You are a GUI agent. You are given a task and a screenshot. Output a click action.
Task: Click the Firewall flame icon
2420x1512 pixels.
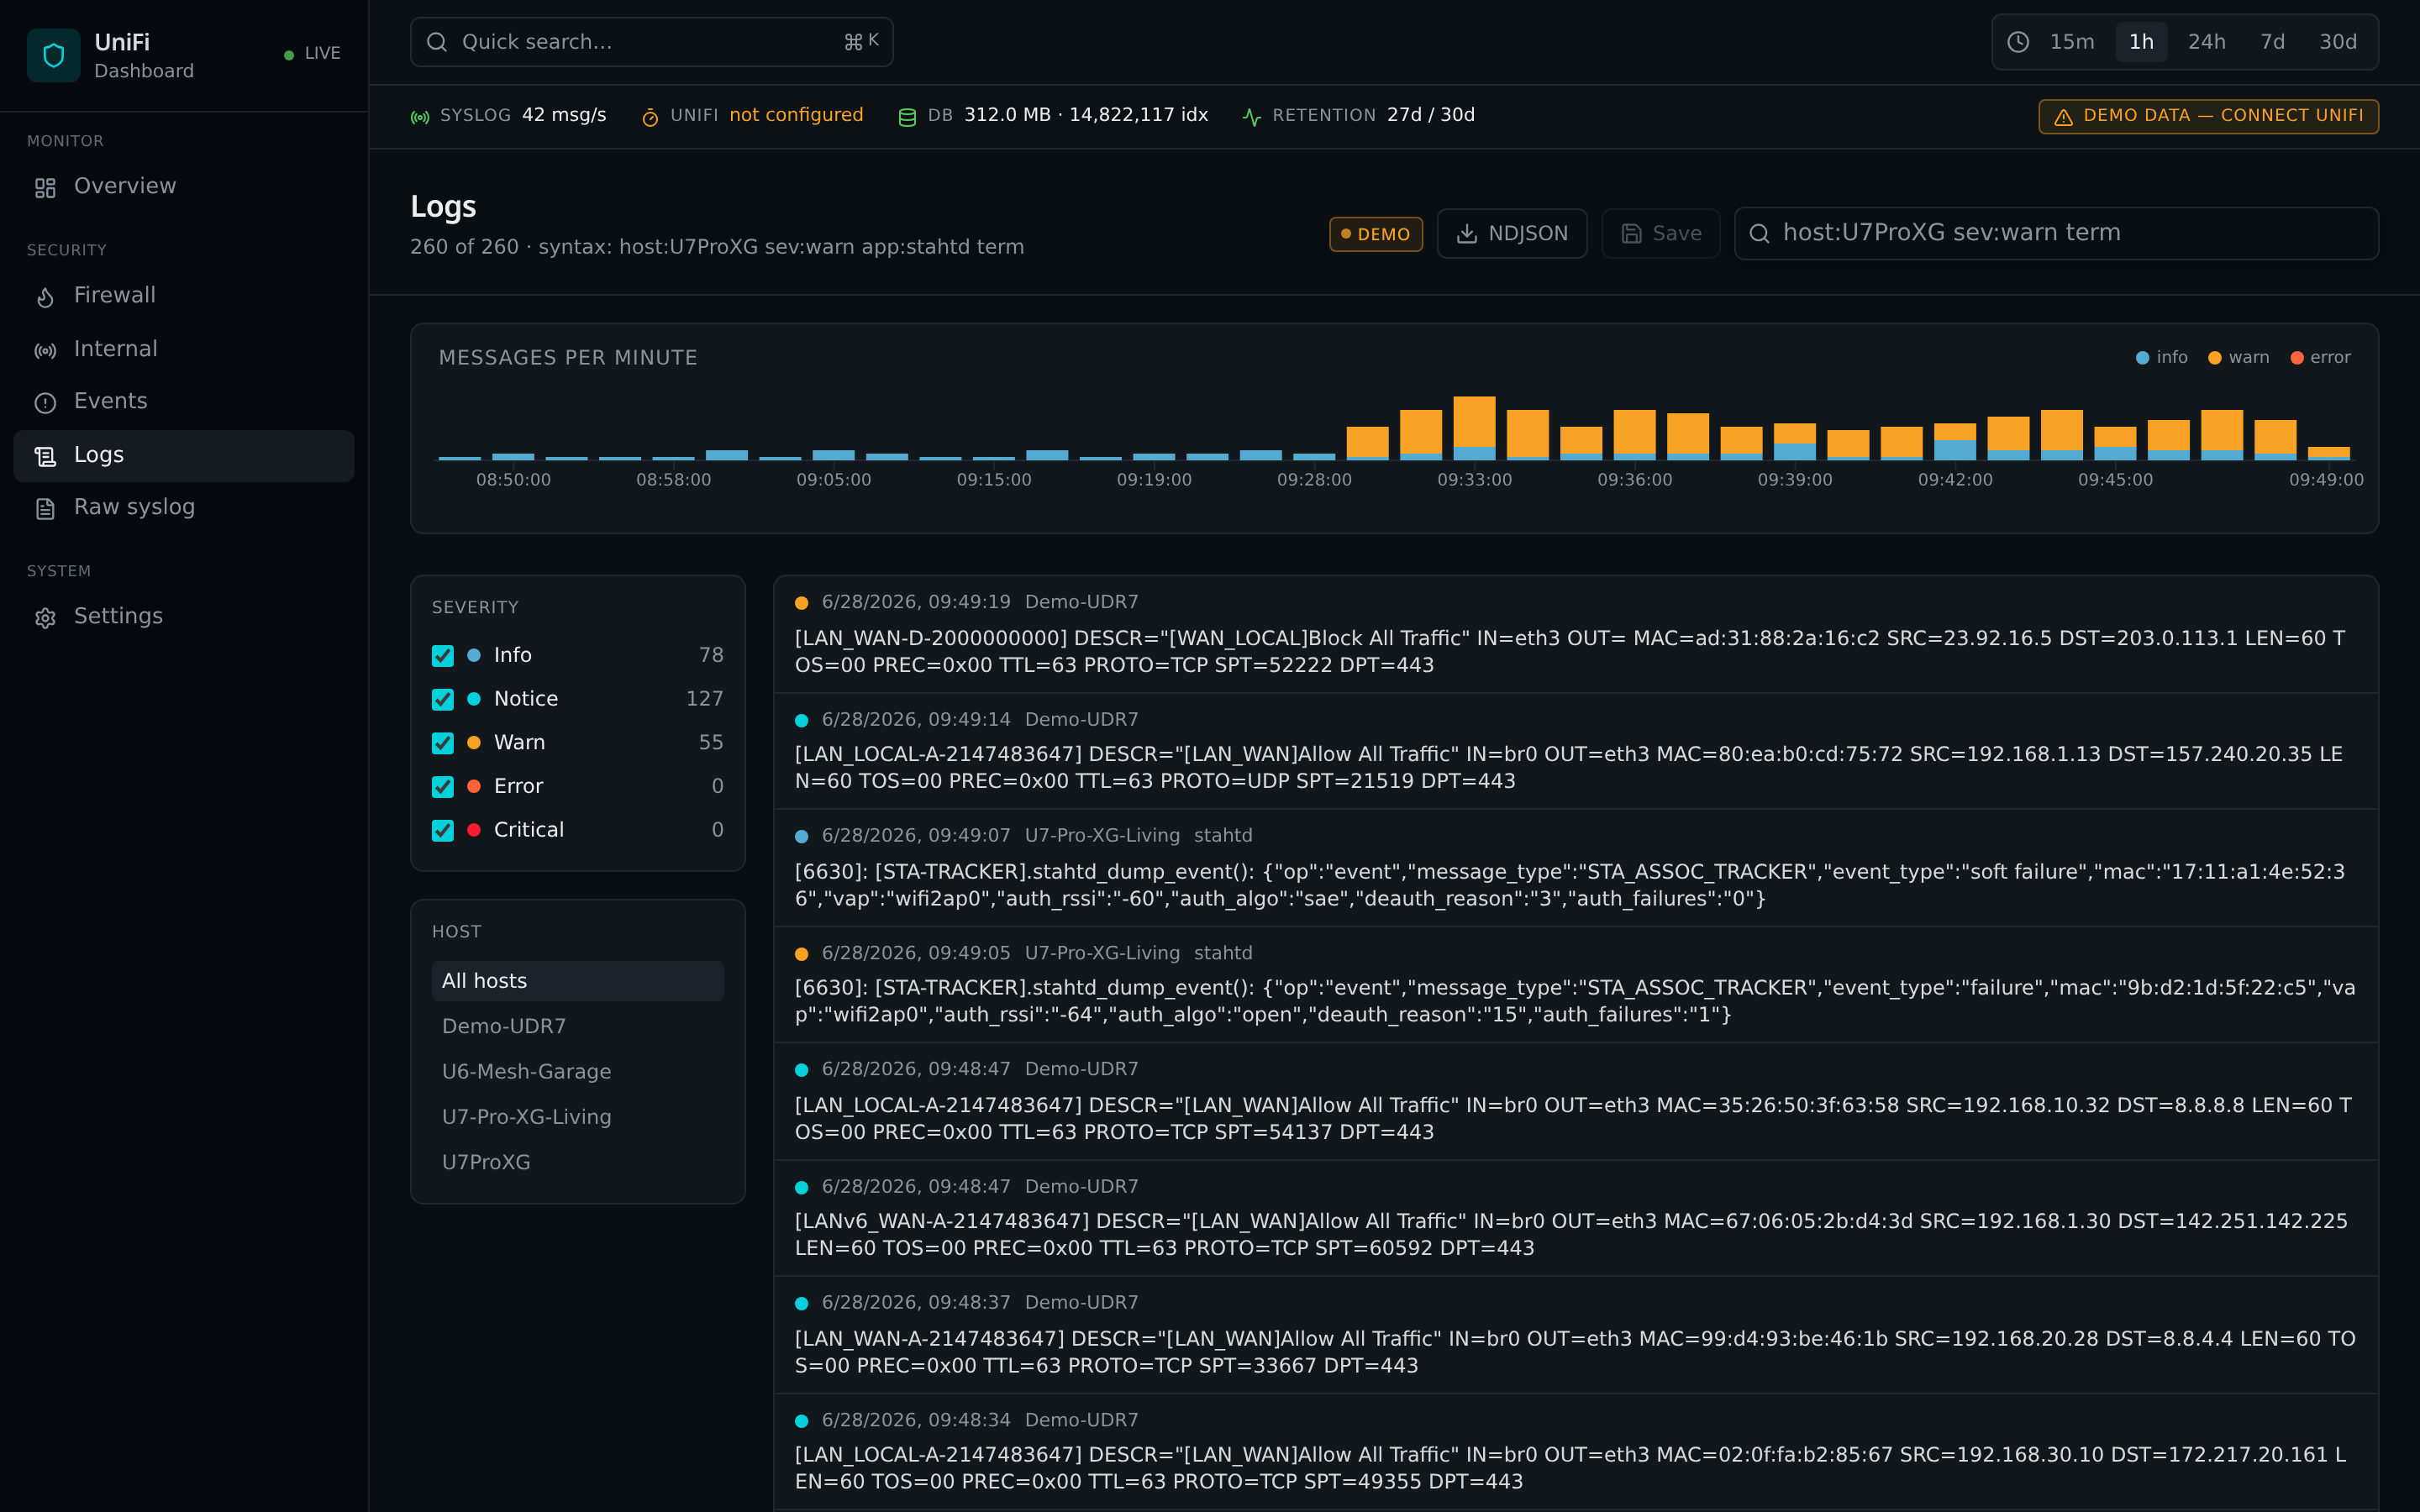point(45,297)
